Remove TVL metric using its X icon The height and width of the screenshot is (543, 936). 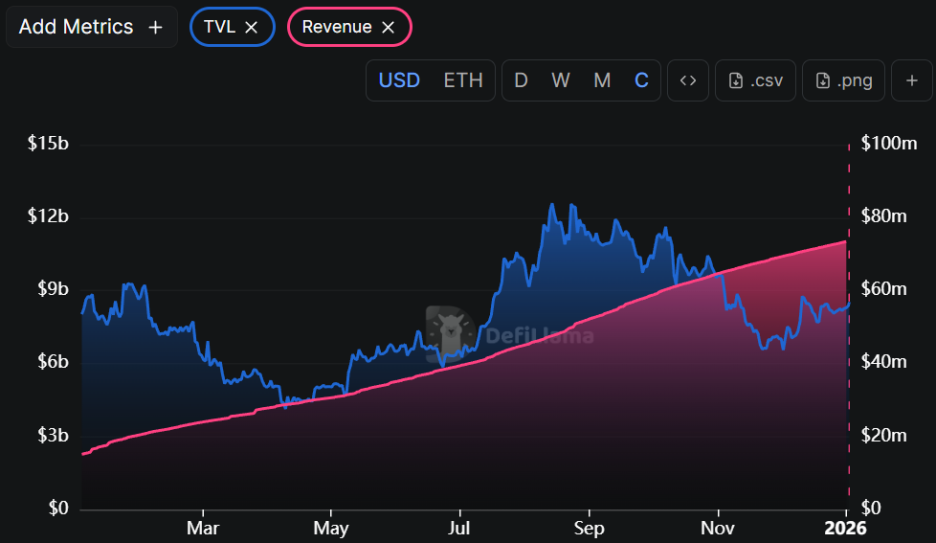coord(252,27)
